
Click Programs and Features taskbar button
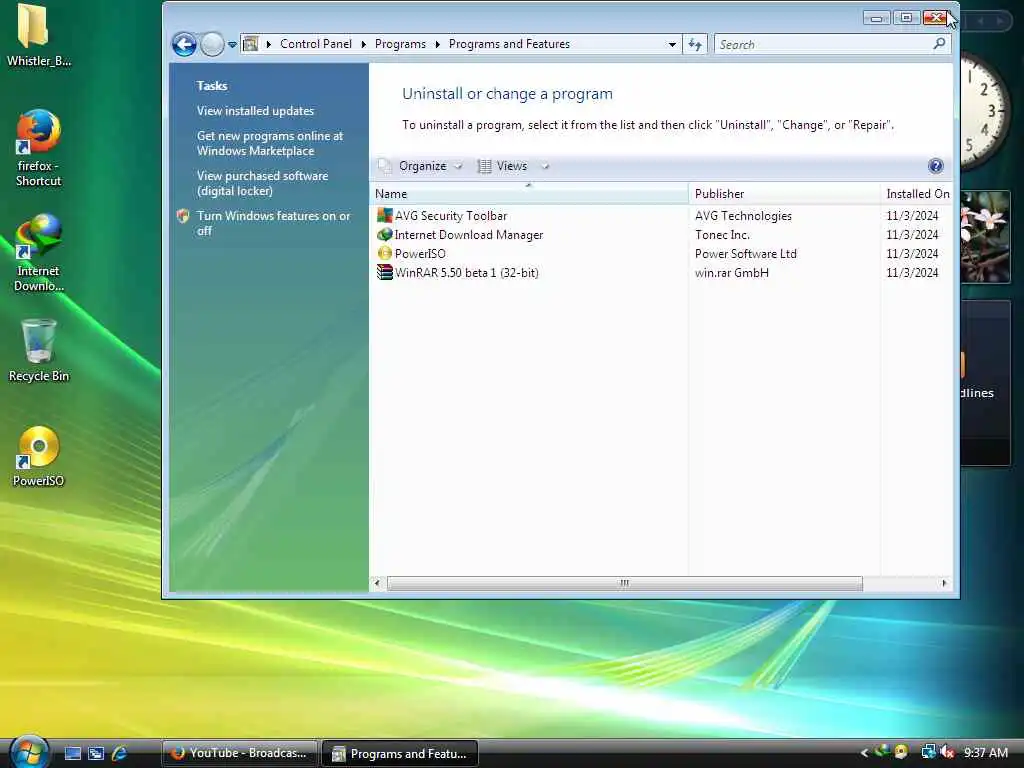click(x=400, y=754)
